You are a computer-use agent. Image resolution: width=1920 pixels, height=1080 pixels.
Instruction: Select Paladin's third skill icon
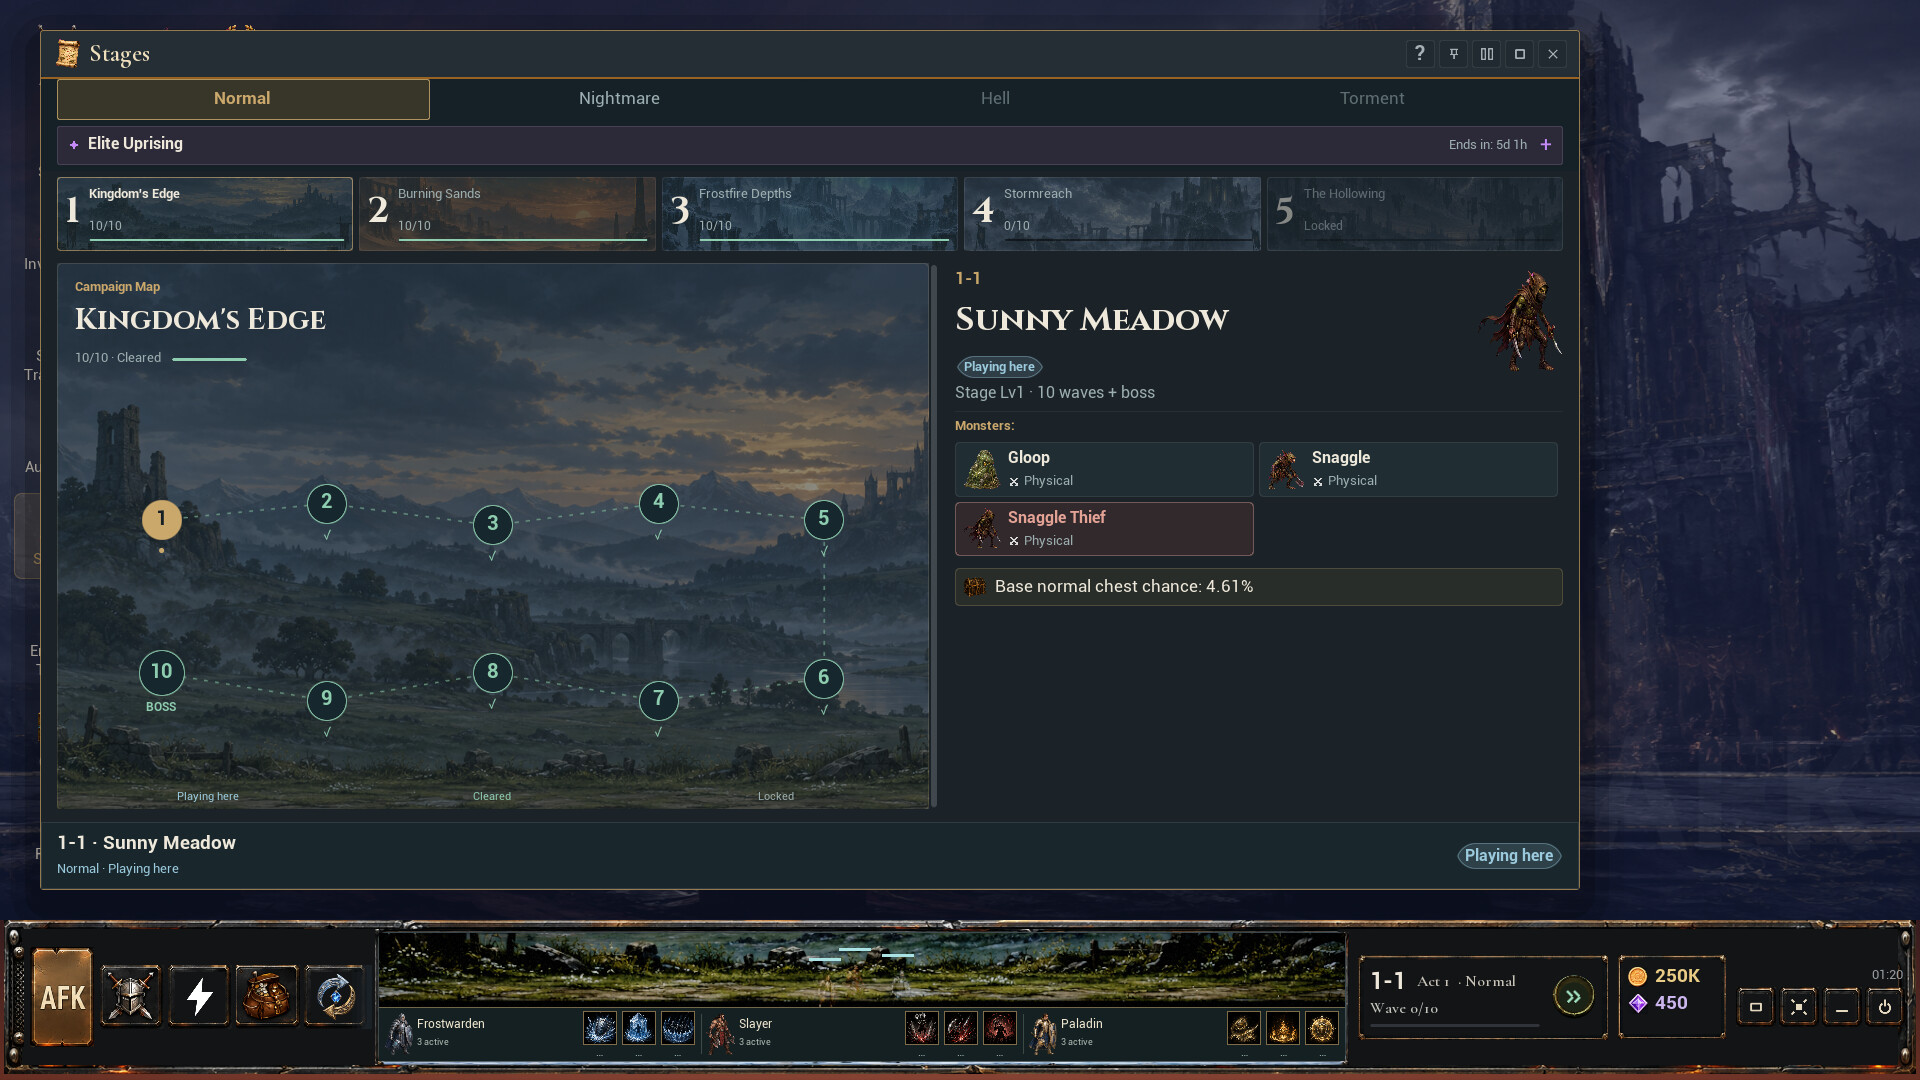[1322, 1028]
